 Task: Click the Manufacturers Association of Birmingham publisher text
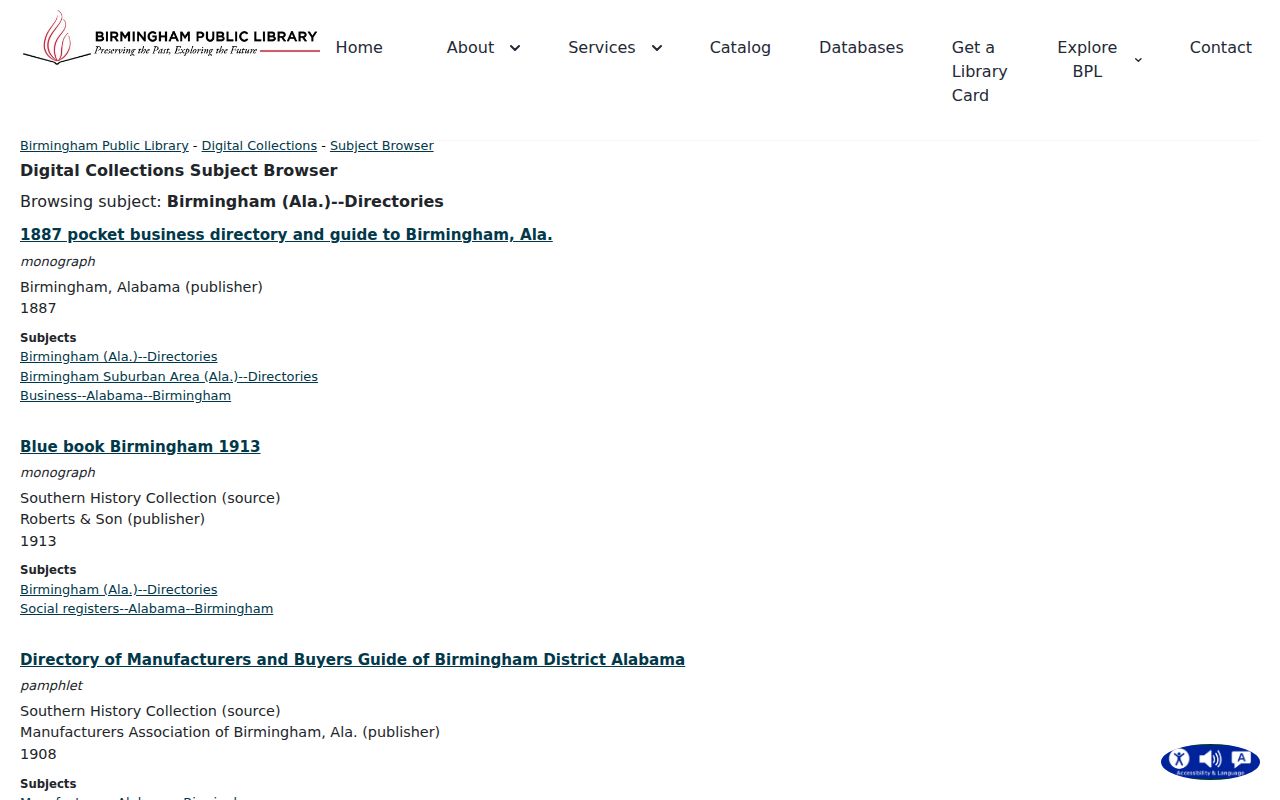[x=230, y=732]
